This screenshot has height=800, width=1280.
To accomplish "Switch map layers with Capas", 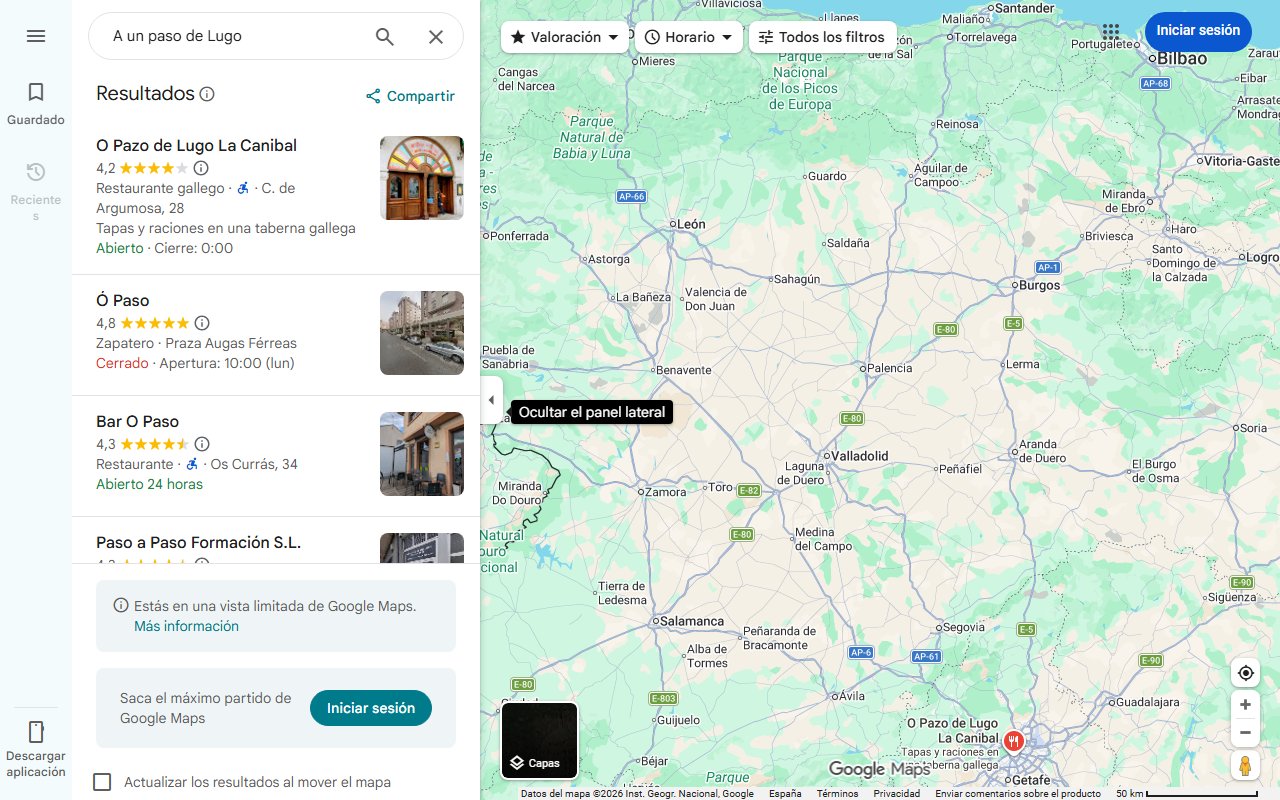I will point(539,741).
